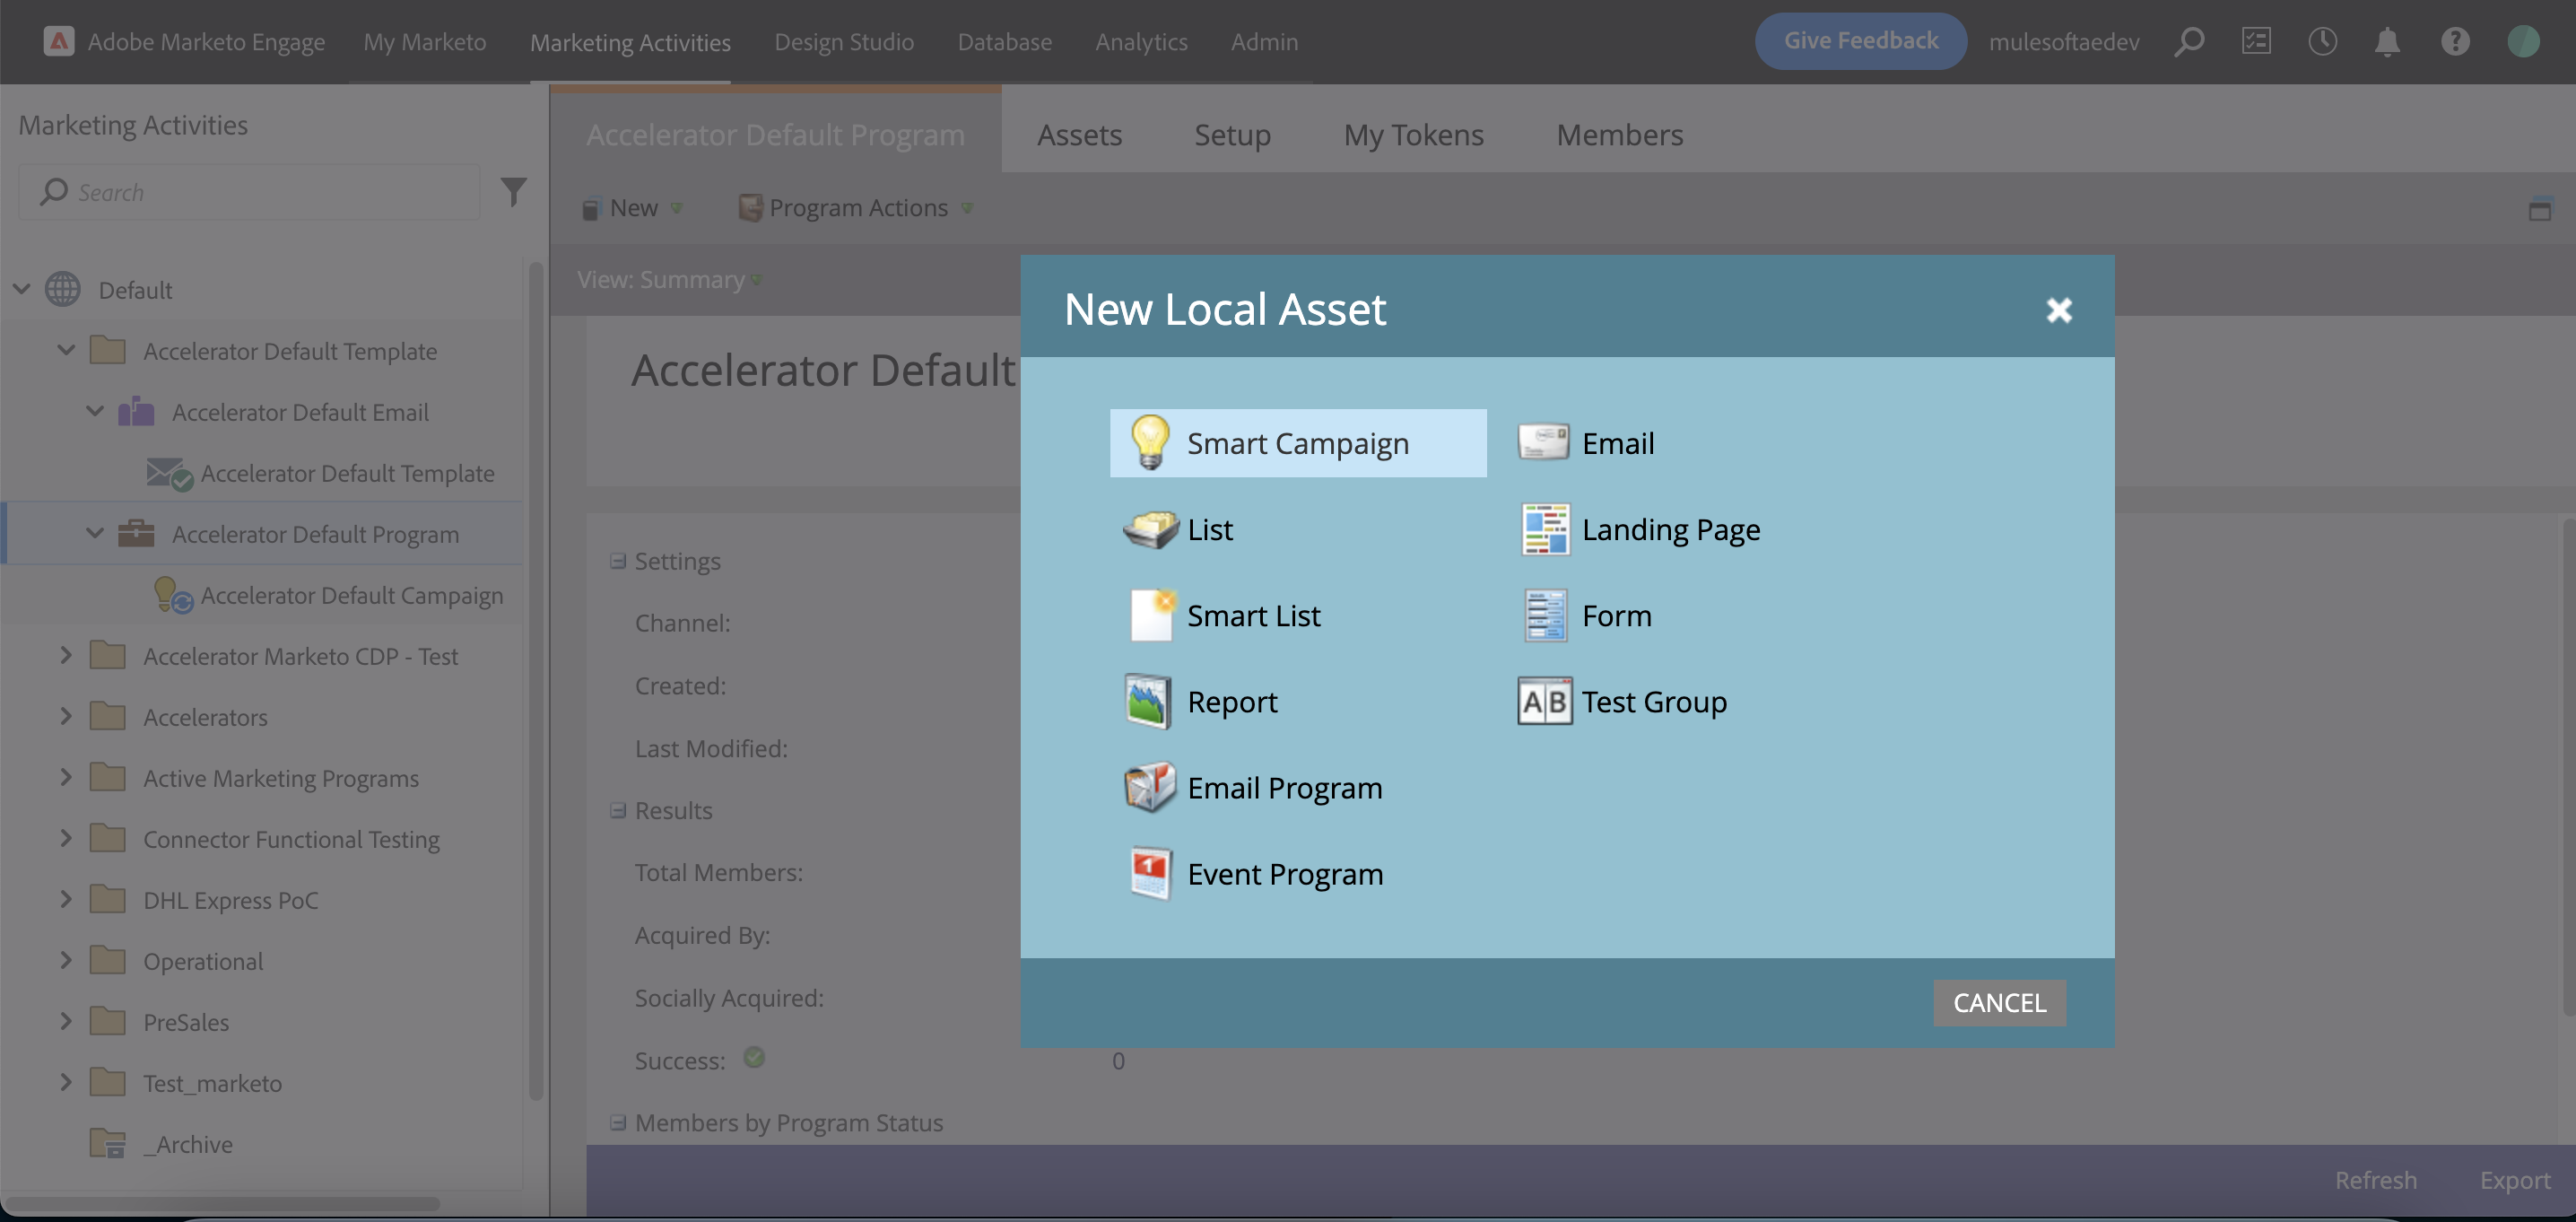Click Export in the bottom bar

click(2514, 1180)
